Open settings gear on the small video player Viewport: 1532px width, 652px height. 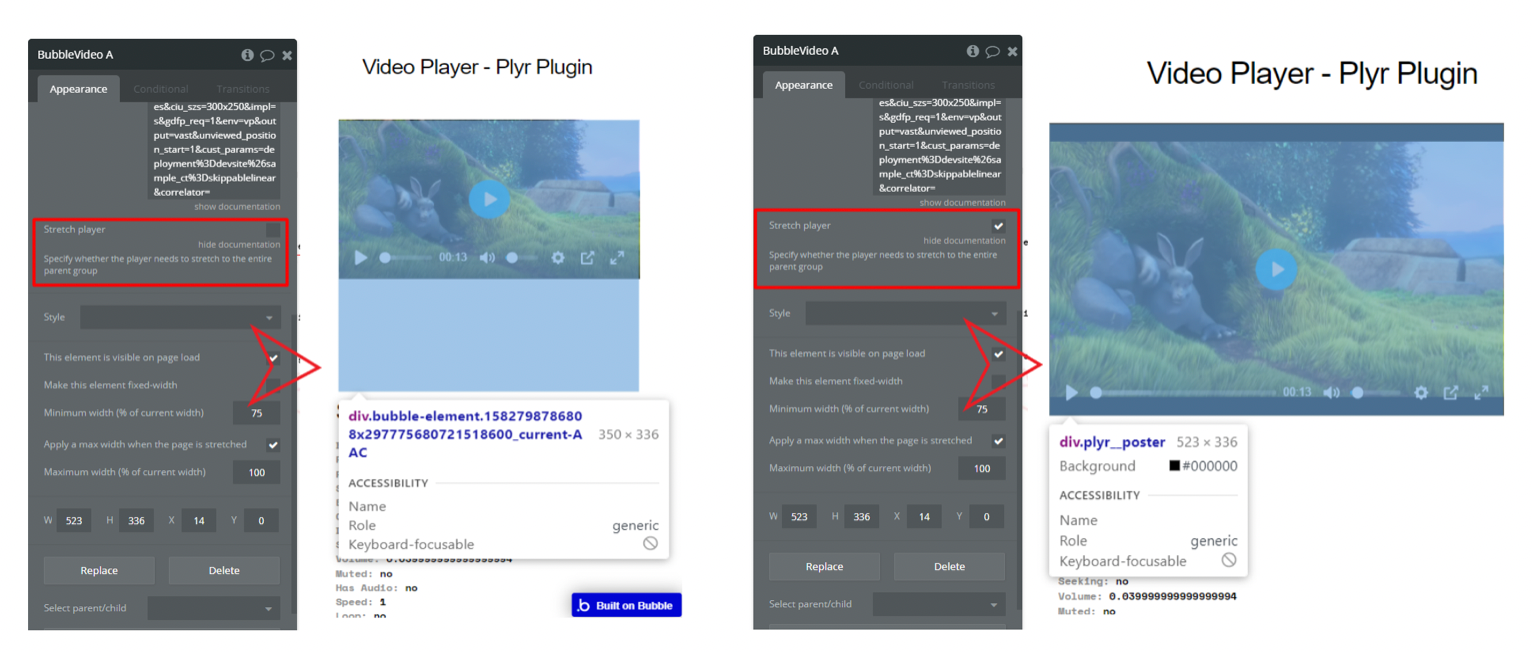[558, 257]
